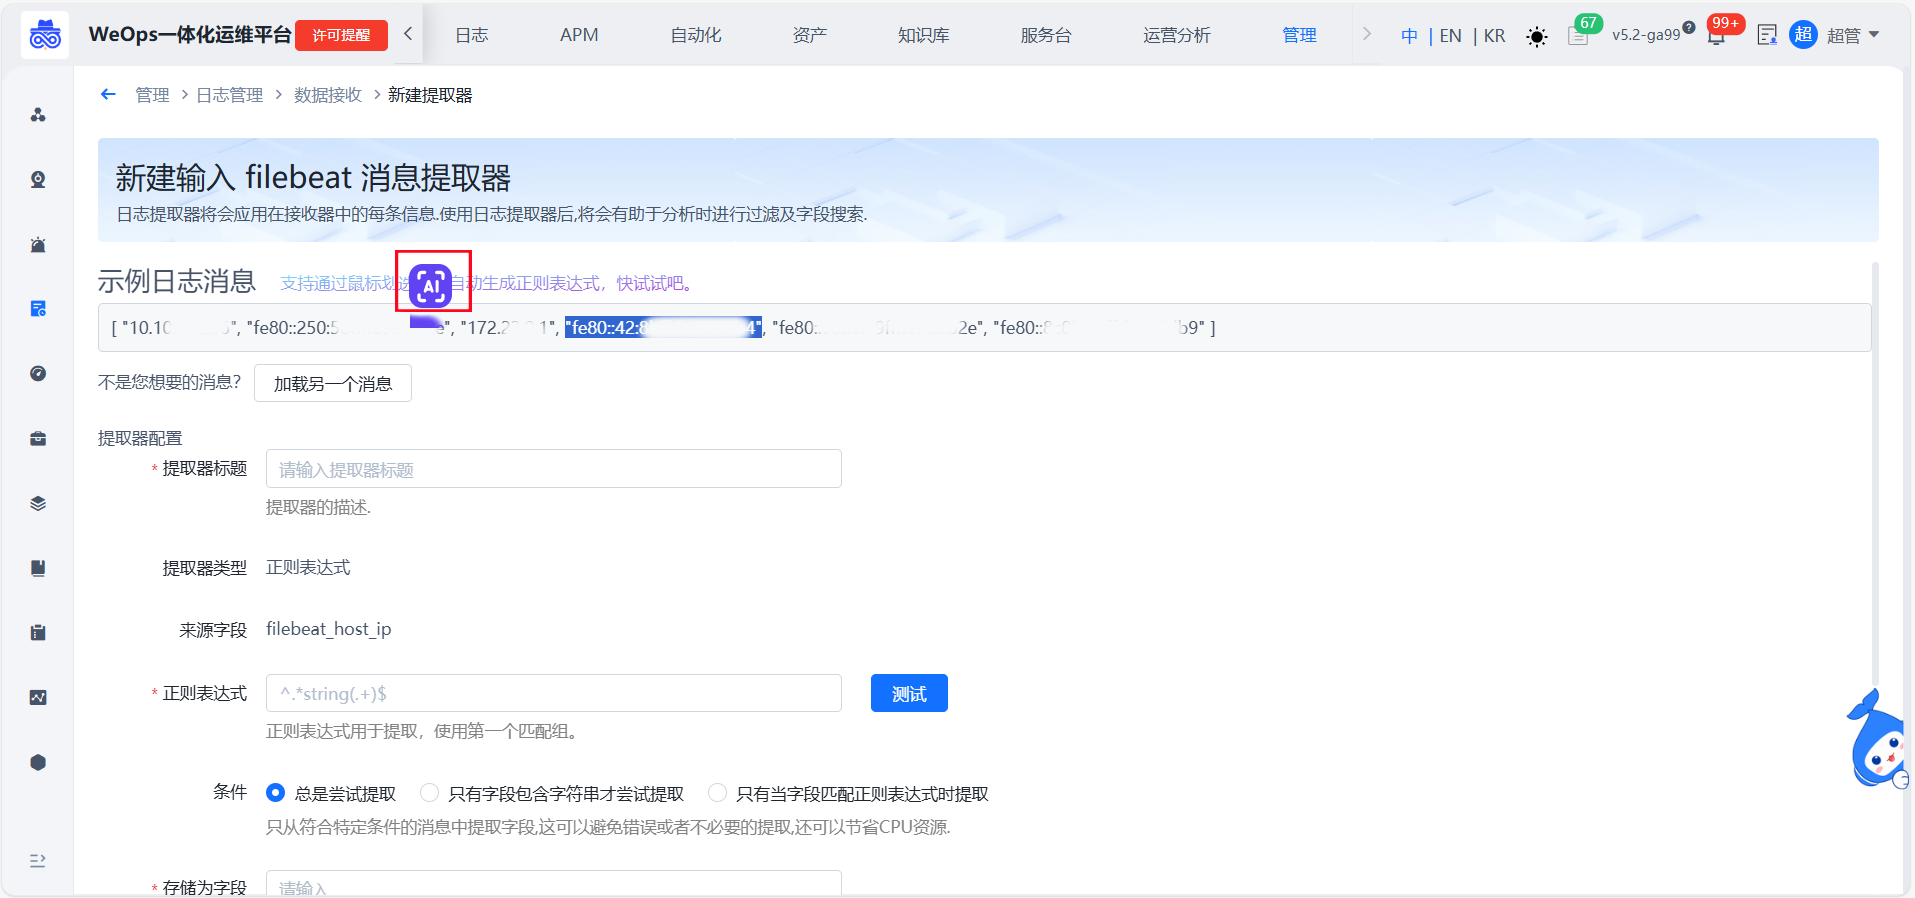
Task: Toggle the light/dark theme sun icon
Action: [1536, 37]
